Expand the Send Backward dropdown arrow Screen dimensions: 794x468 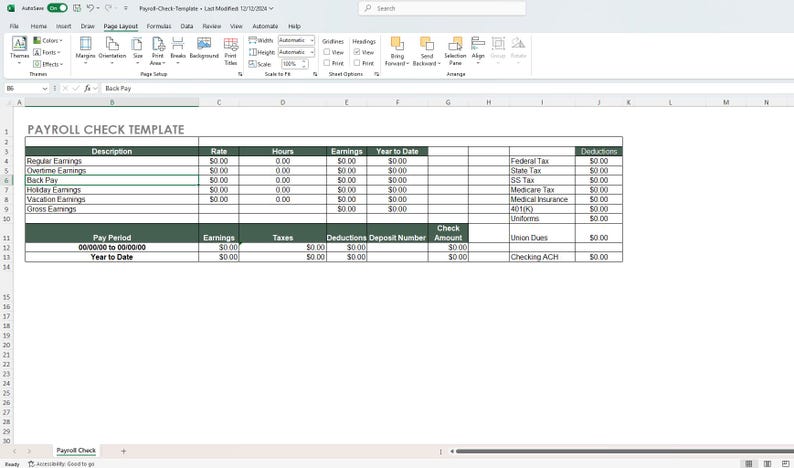[x=439, y=64]
